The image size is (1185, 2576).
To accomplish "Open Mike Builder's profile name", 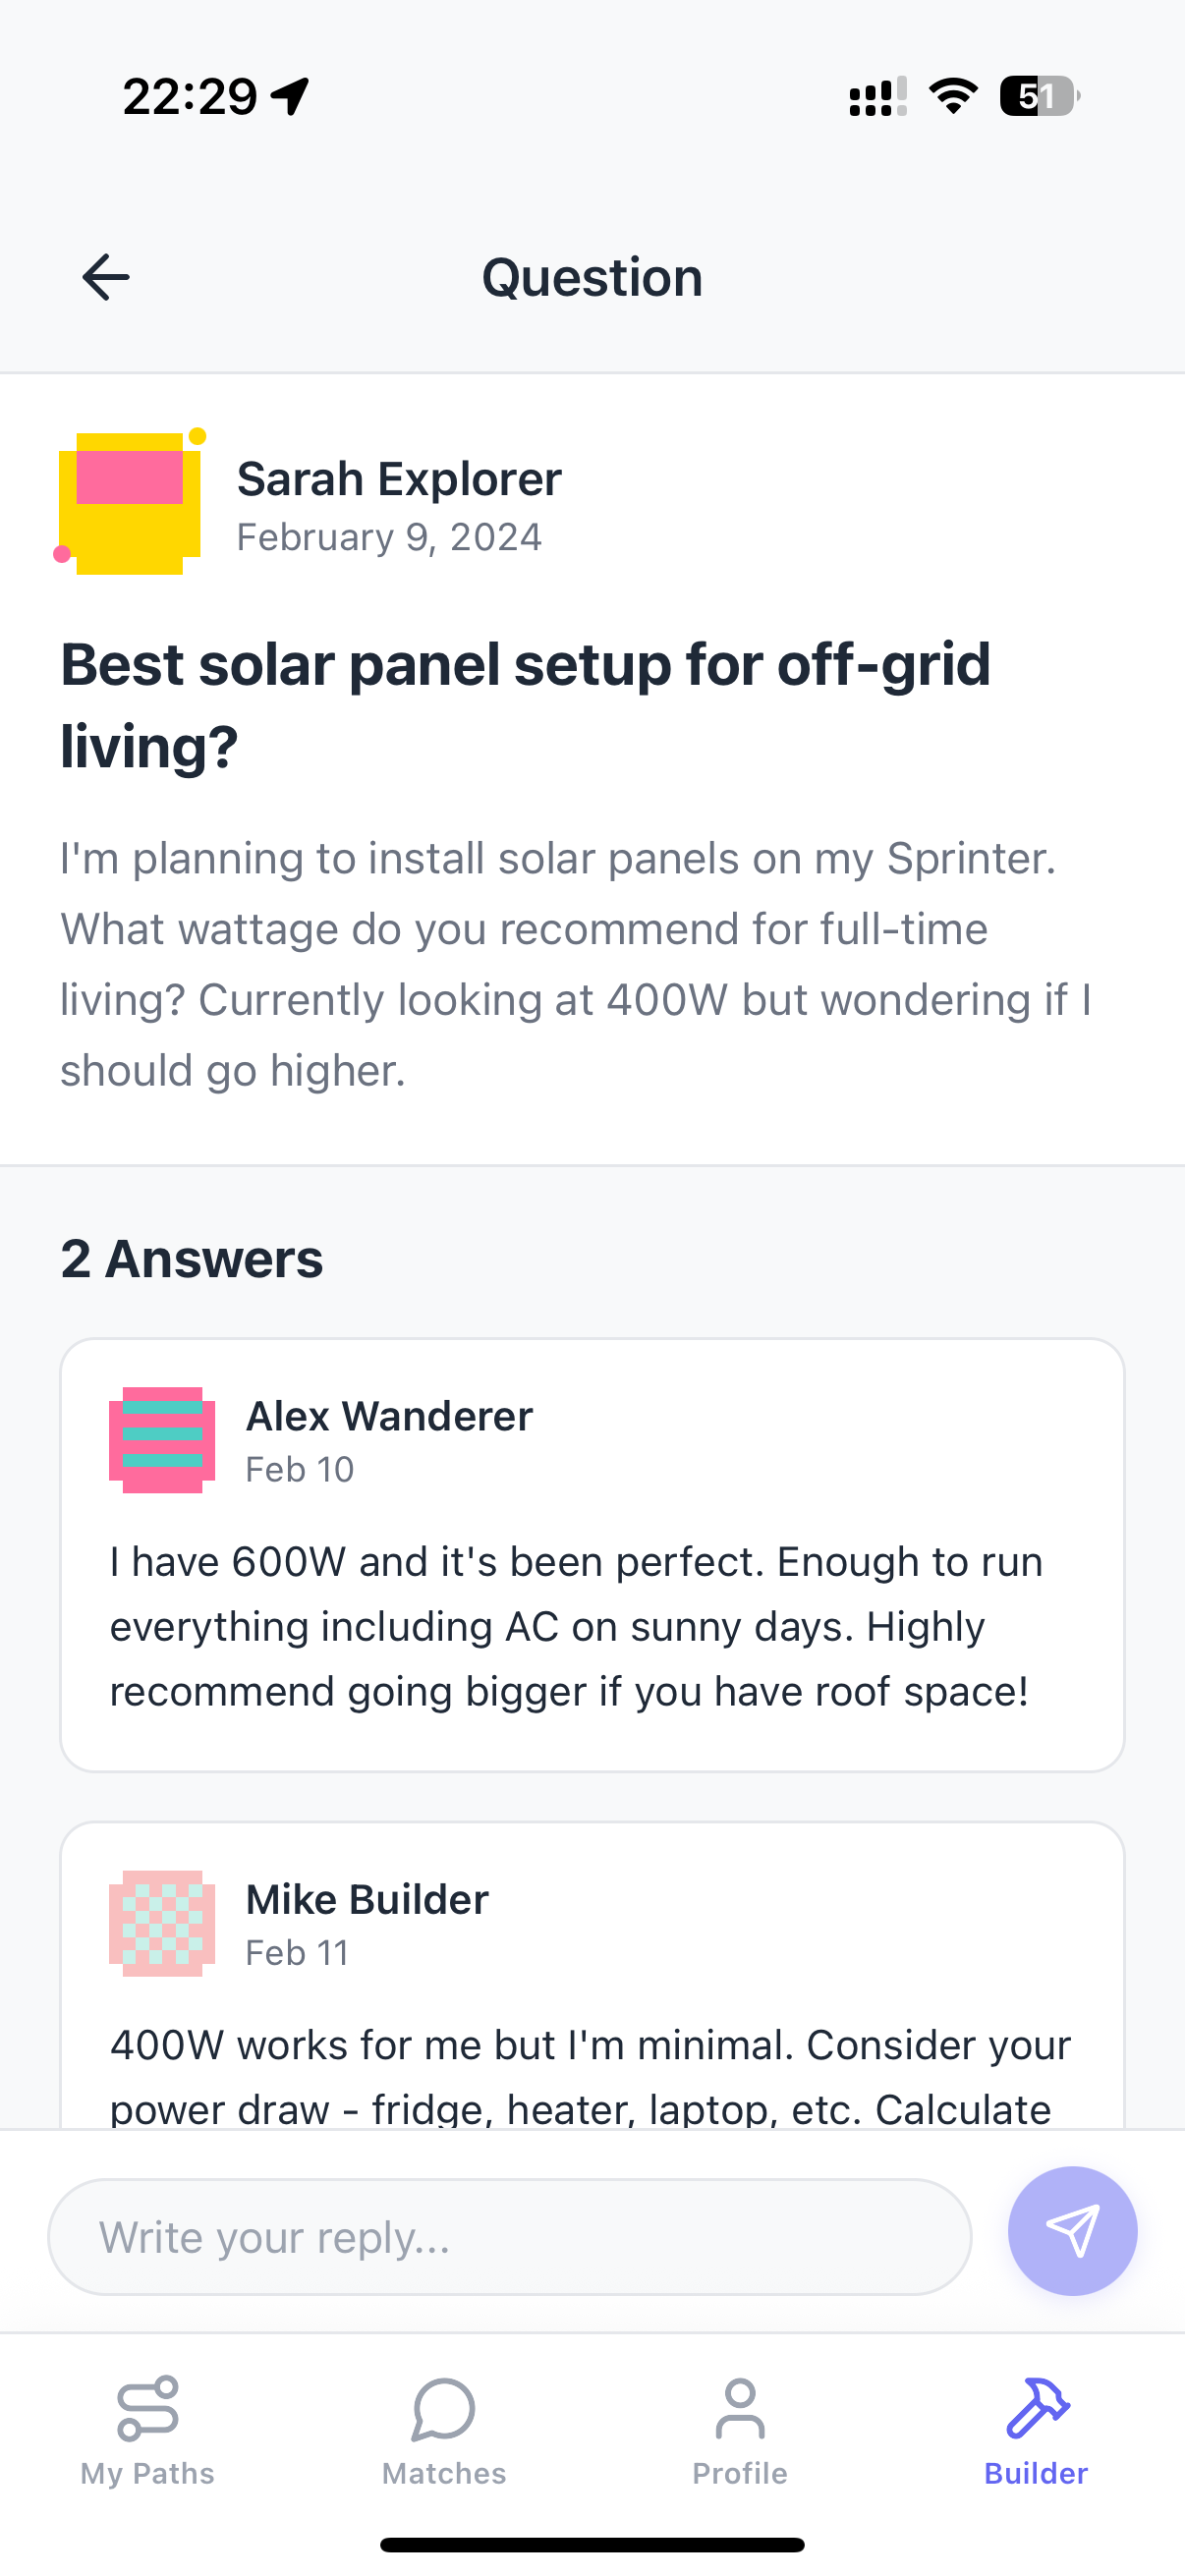I will pos(367,1899).
